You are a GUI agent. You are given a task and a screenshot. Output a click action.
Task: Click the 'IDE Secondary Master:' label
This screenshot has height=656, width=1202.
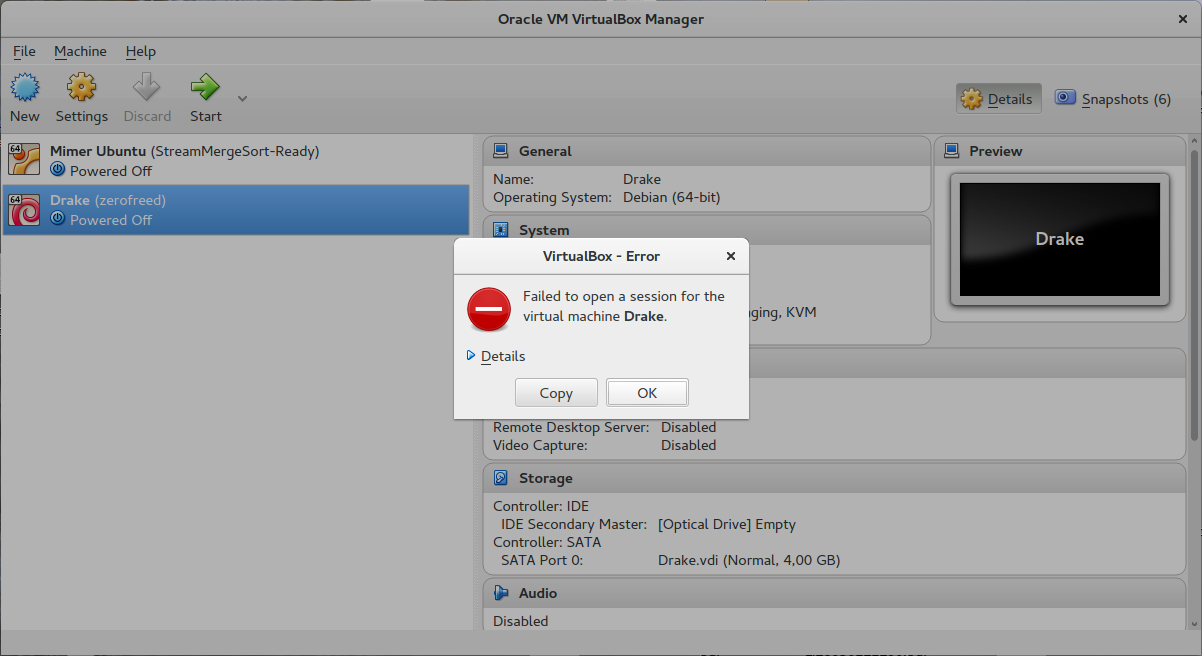(573, 524)
